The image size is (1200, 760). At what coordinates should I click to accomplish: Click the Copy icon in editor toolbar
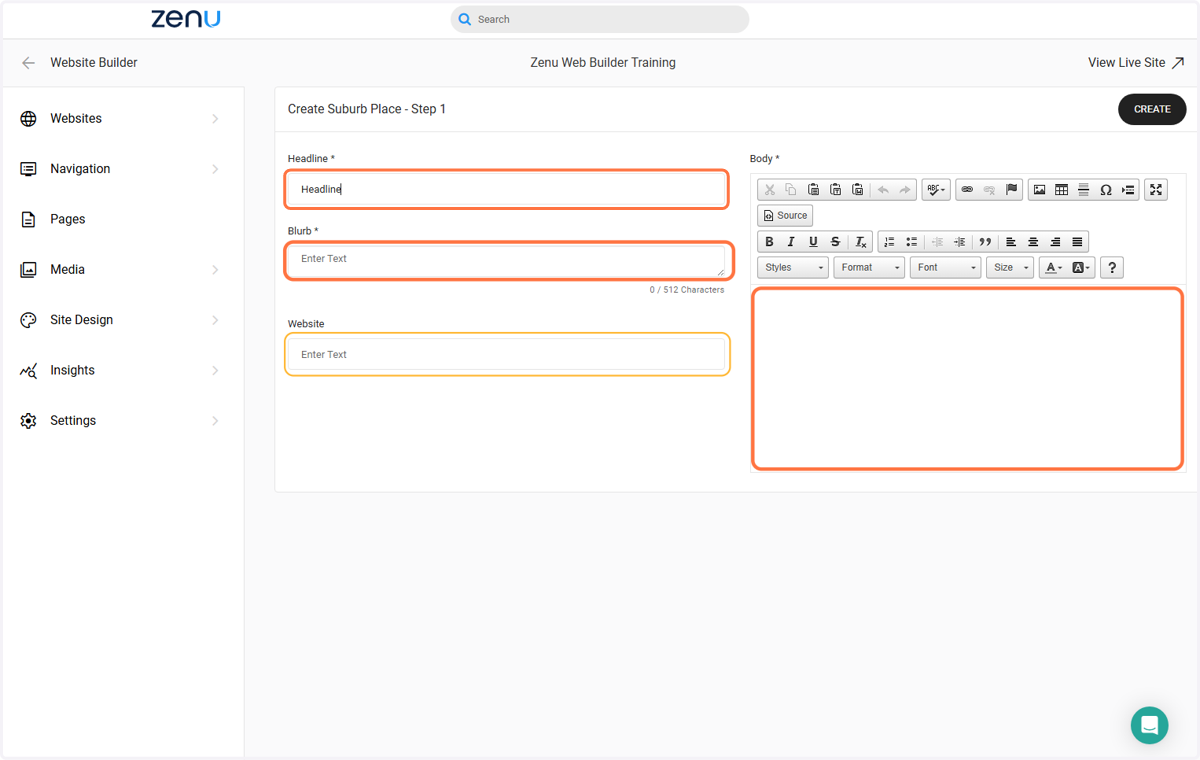(791, 190)
